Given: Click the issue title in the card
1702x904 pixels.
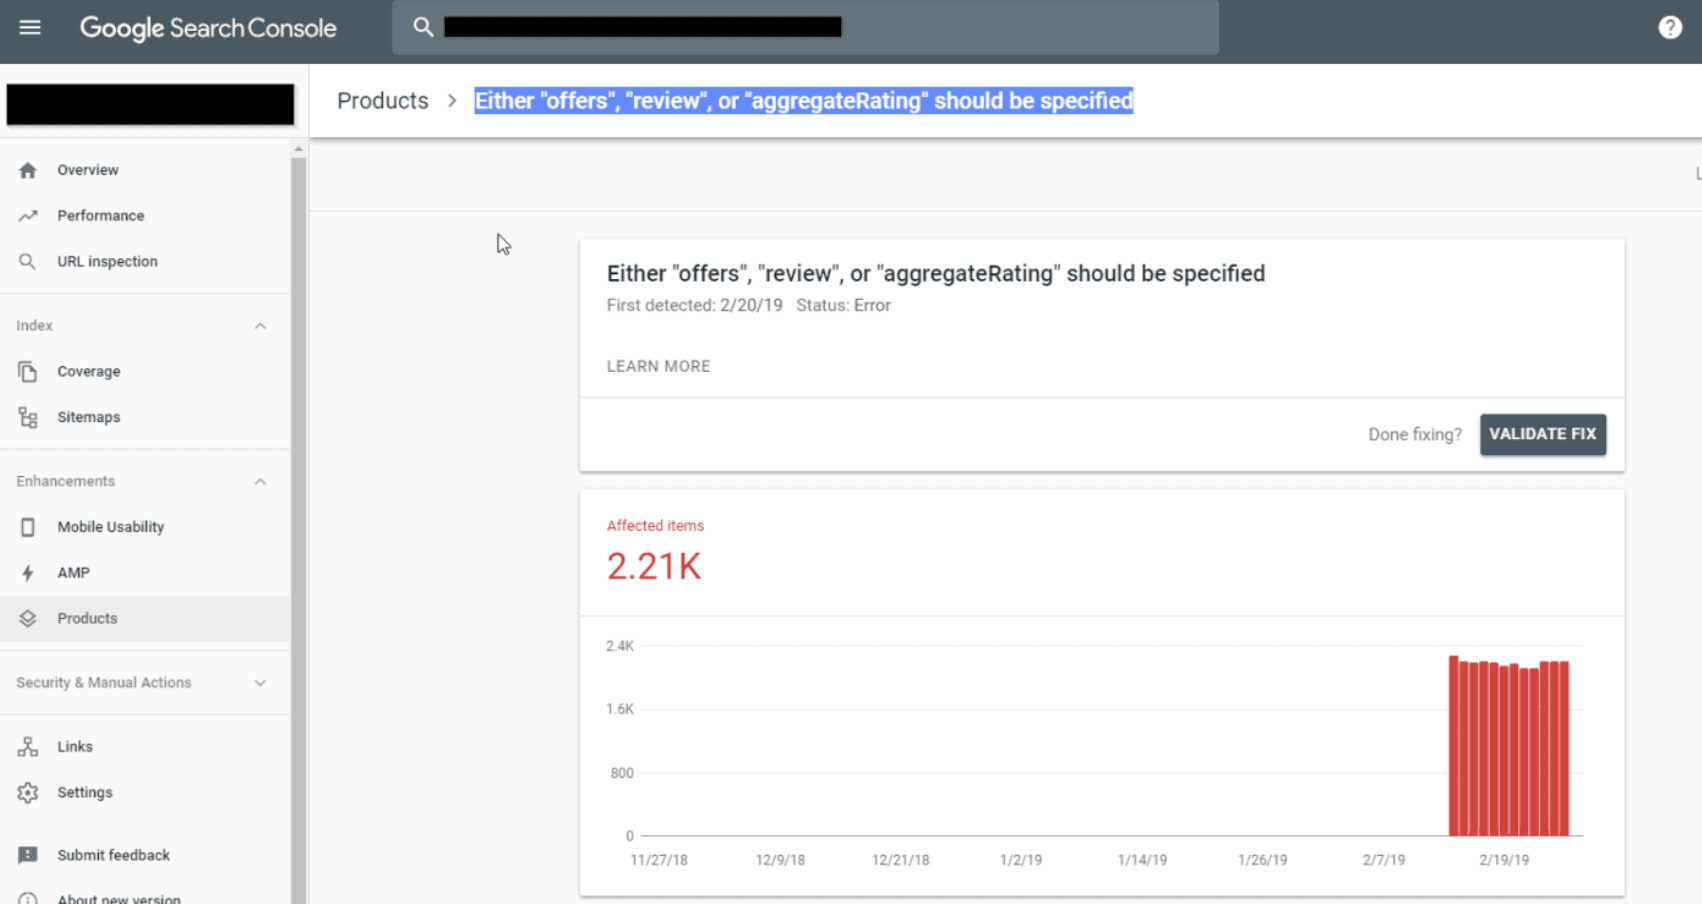Looking at the screenshot, I should coord(936,274).
